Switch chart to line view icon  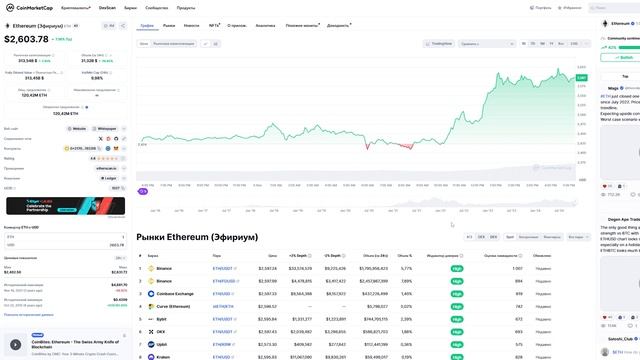206,44
